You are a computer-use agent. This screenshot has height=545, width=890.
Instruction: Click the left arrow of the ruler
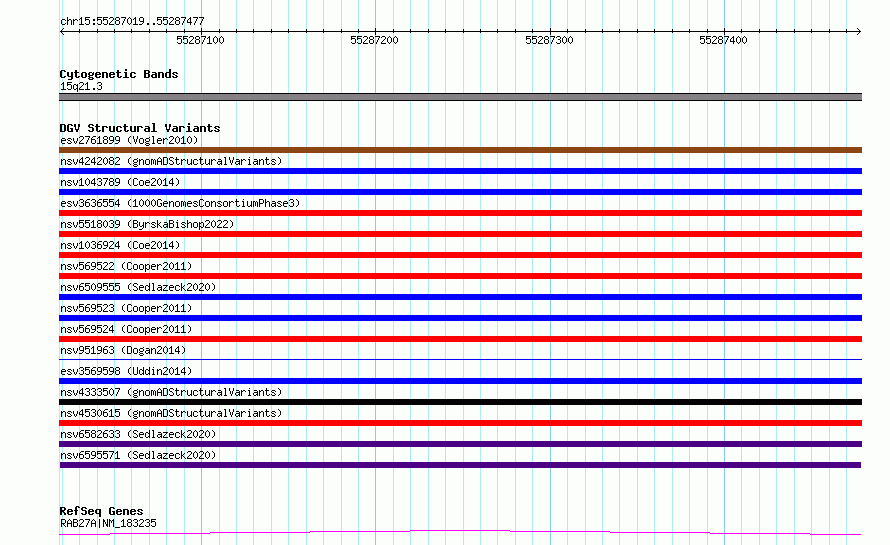click(62, 31)
